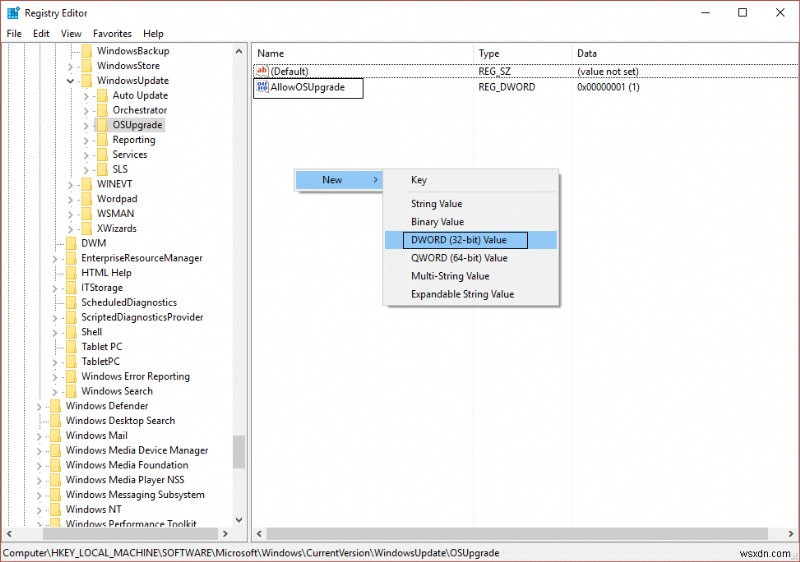Click the Registry Editor app icon in title bar
This screenshot has height=562, width=800.
pos(13,13)
